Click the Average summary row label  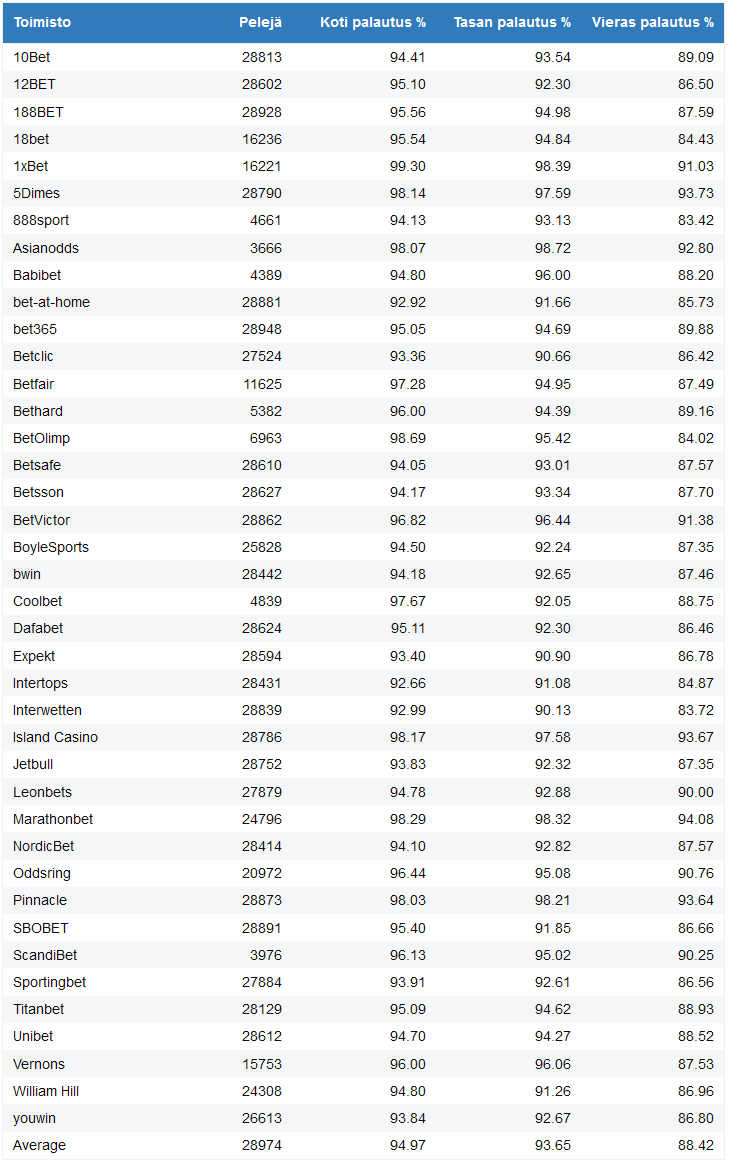pyautogui.click(x=39, y=1145)
